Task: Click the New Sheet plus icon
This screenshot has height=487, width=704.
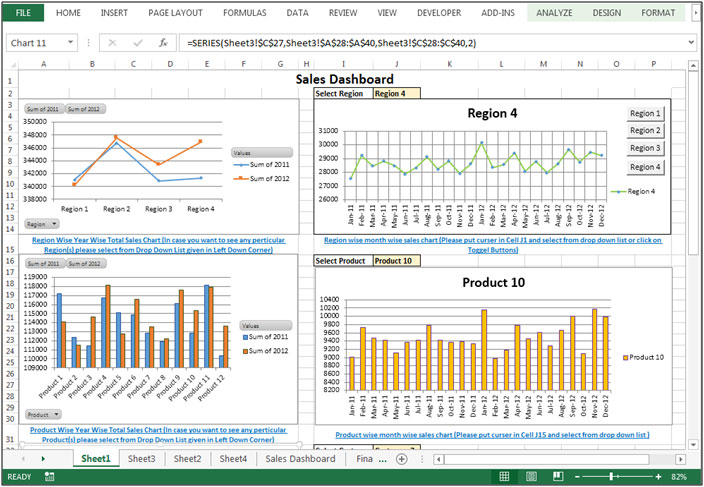Action: tap(402, 459)
